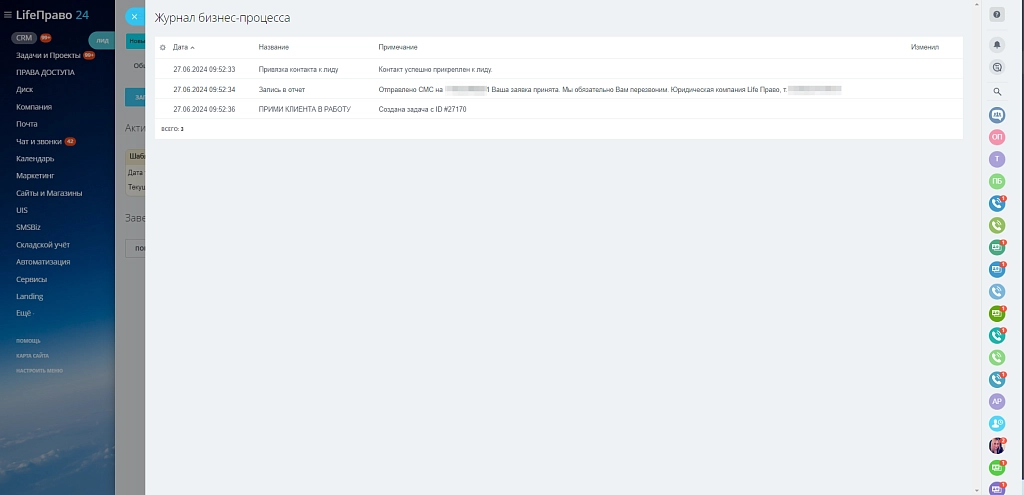Close the business process journal panel

(x=134, y=17)
